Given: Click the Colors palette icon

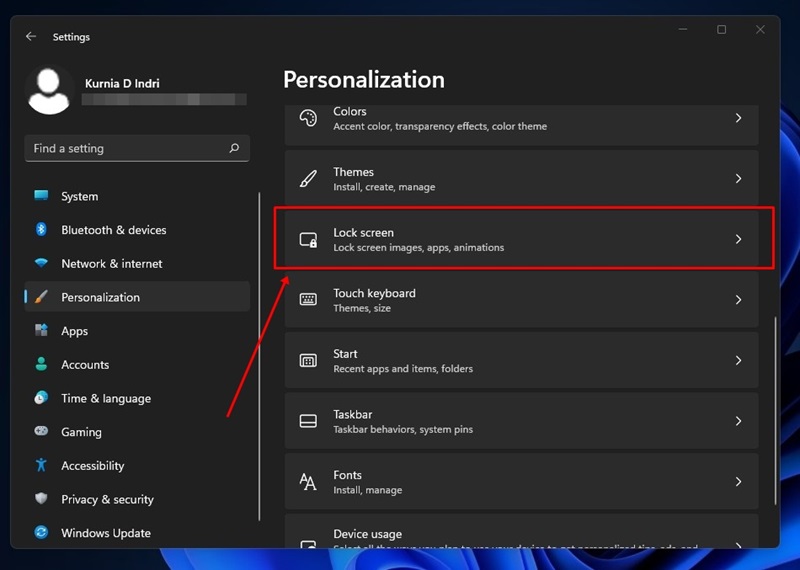Looking at the screenshot, I should tap(308, 118).
